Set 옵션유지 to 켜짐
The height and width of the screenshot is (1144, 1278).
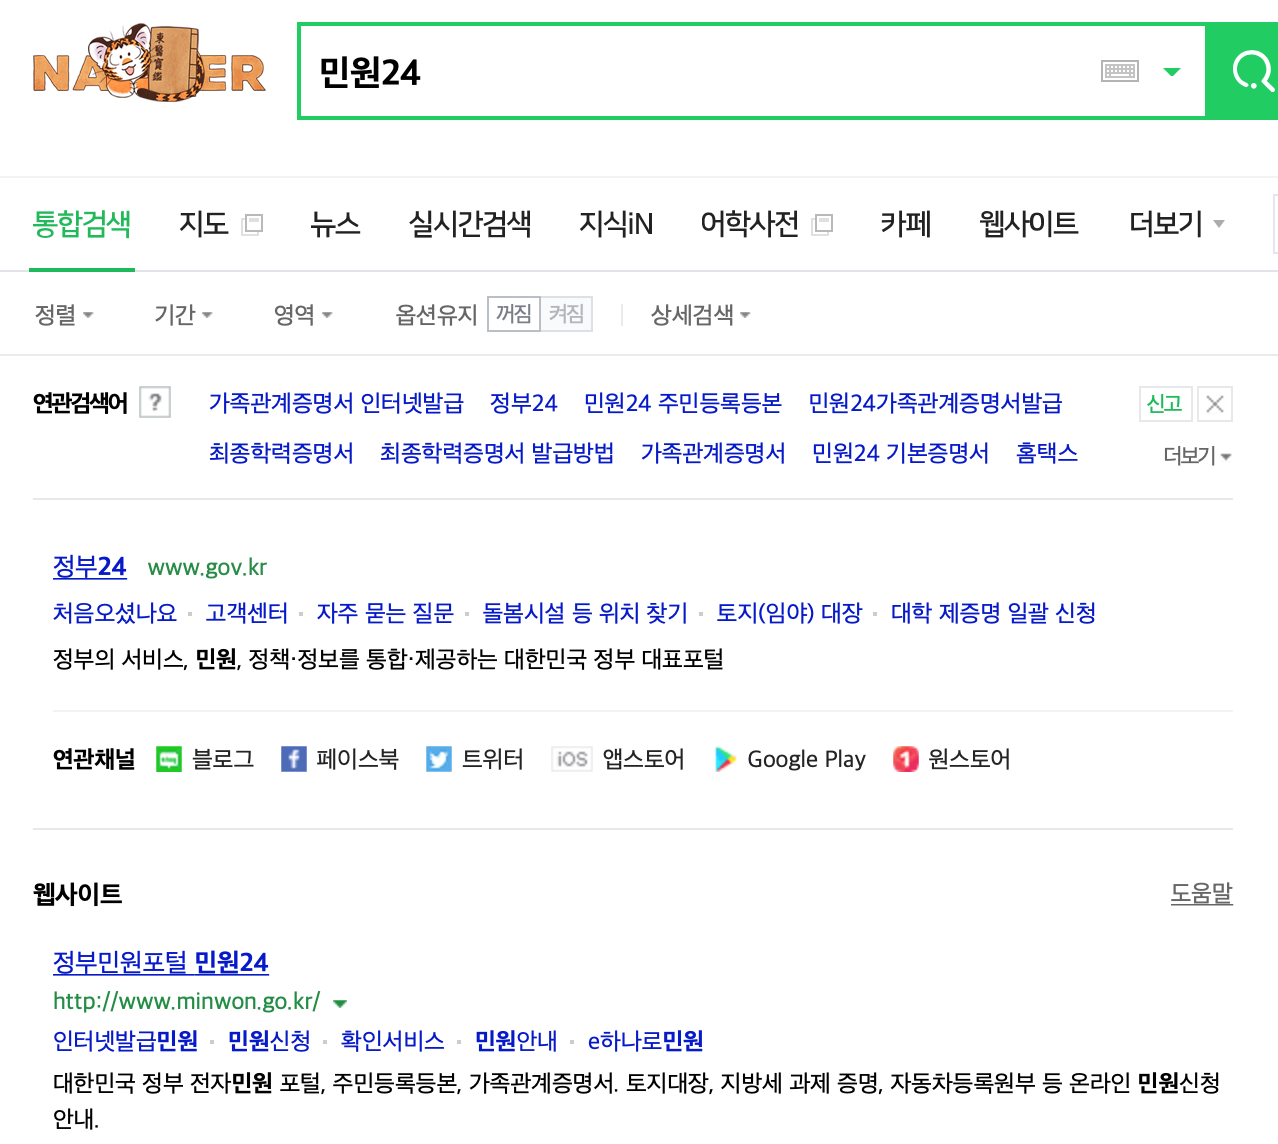coord(566,314)
